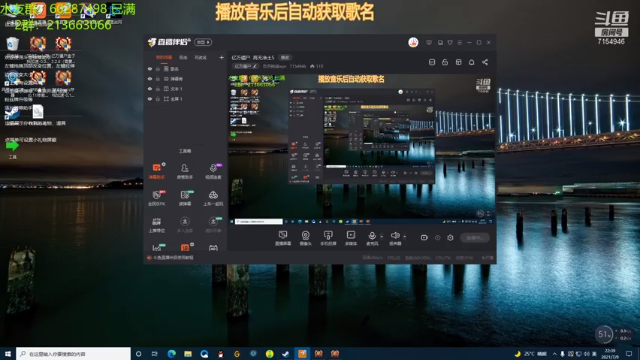The height and width of the screenshot is (360, 640).
Task: Open the usage tutorial link at window bottom
Action: coord(171,258)
